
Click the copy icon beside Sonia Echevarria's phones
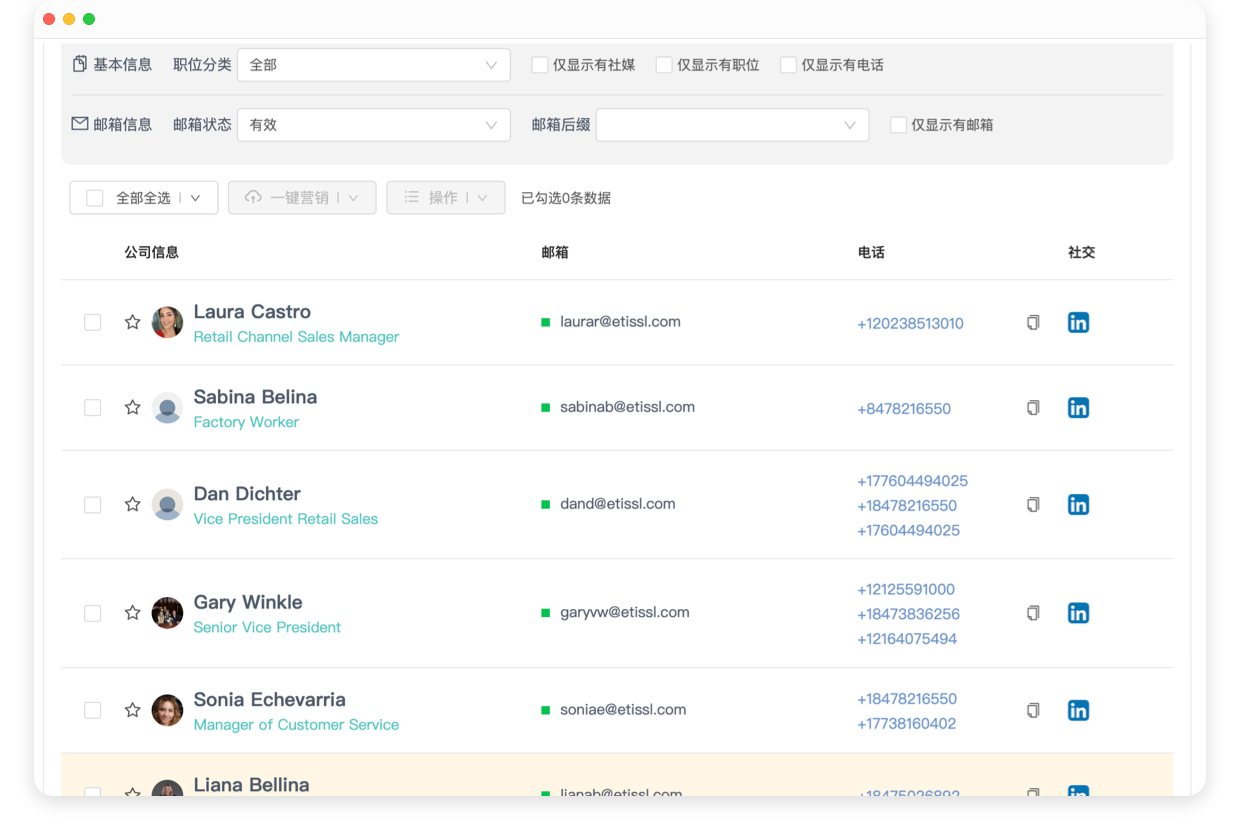[1032, 710]
